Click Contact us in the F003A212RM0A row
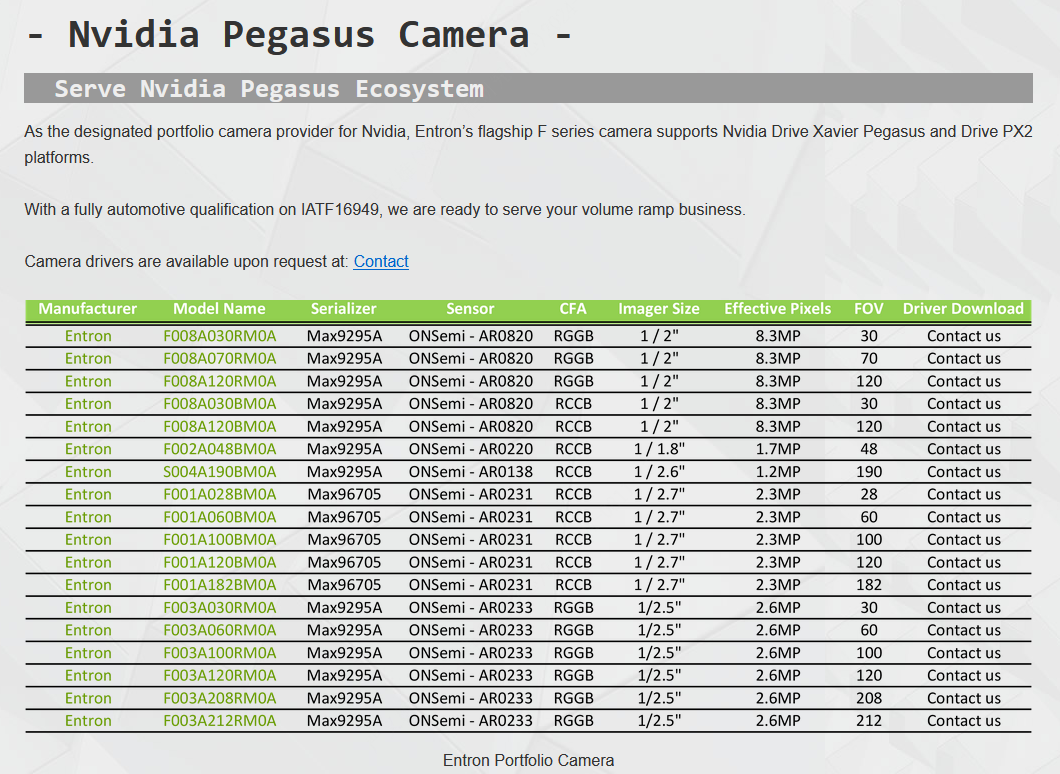Screen dimensions: 1060x774 tap(963, 721)
